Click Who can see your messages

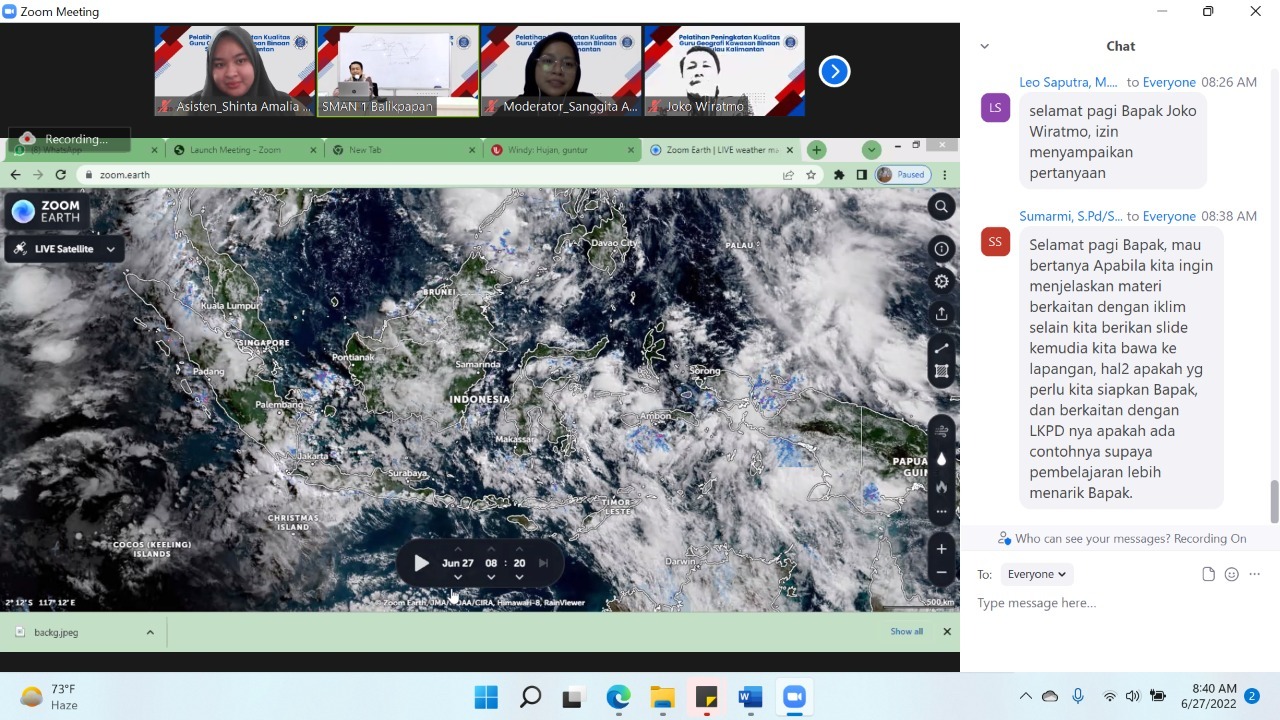click(1121, 538)
